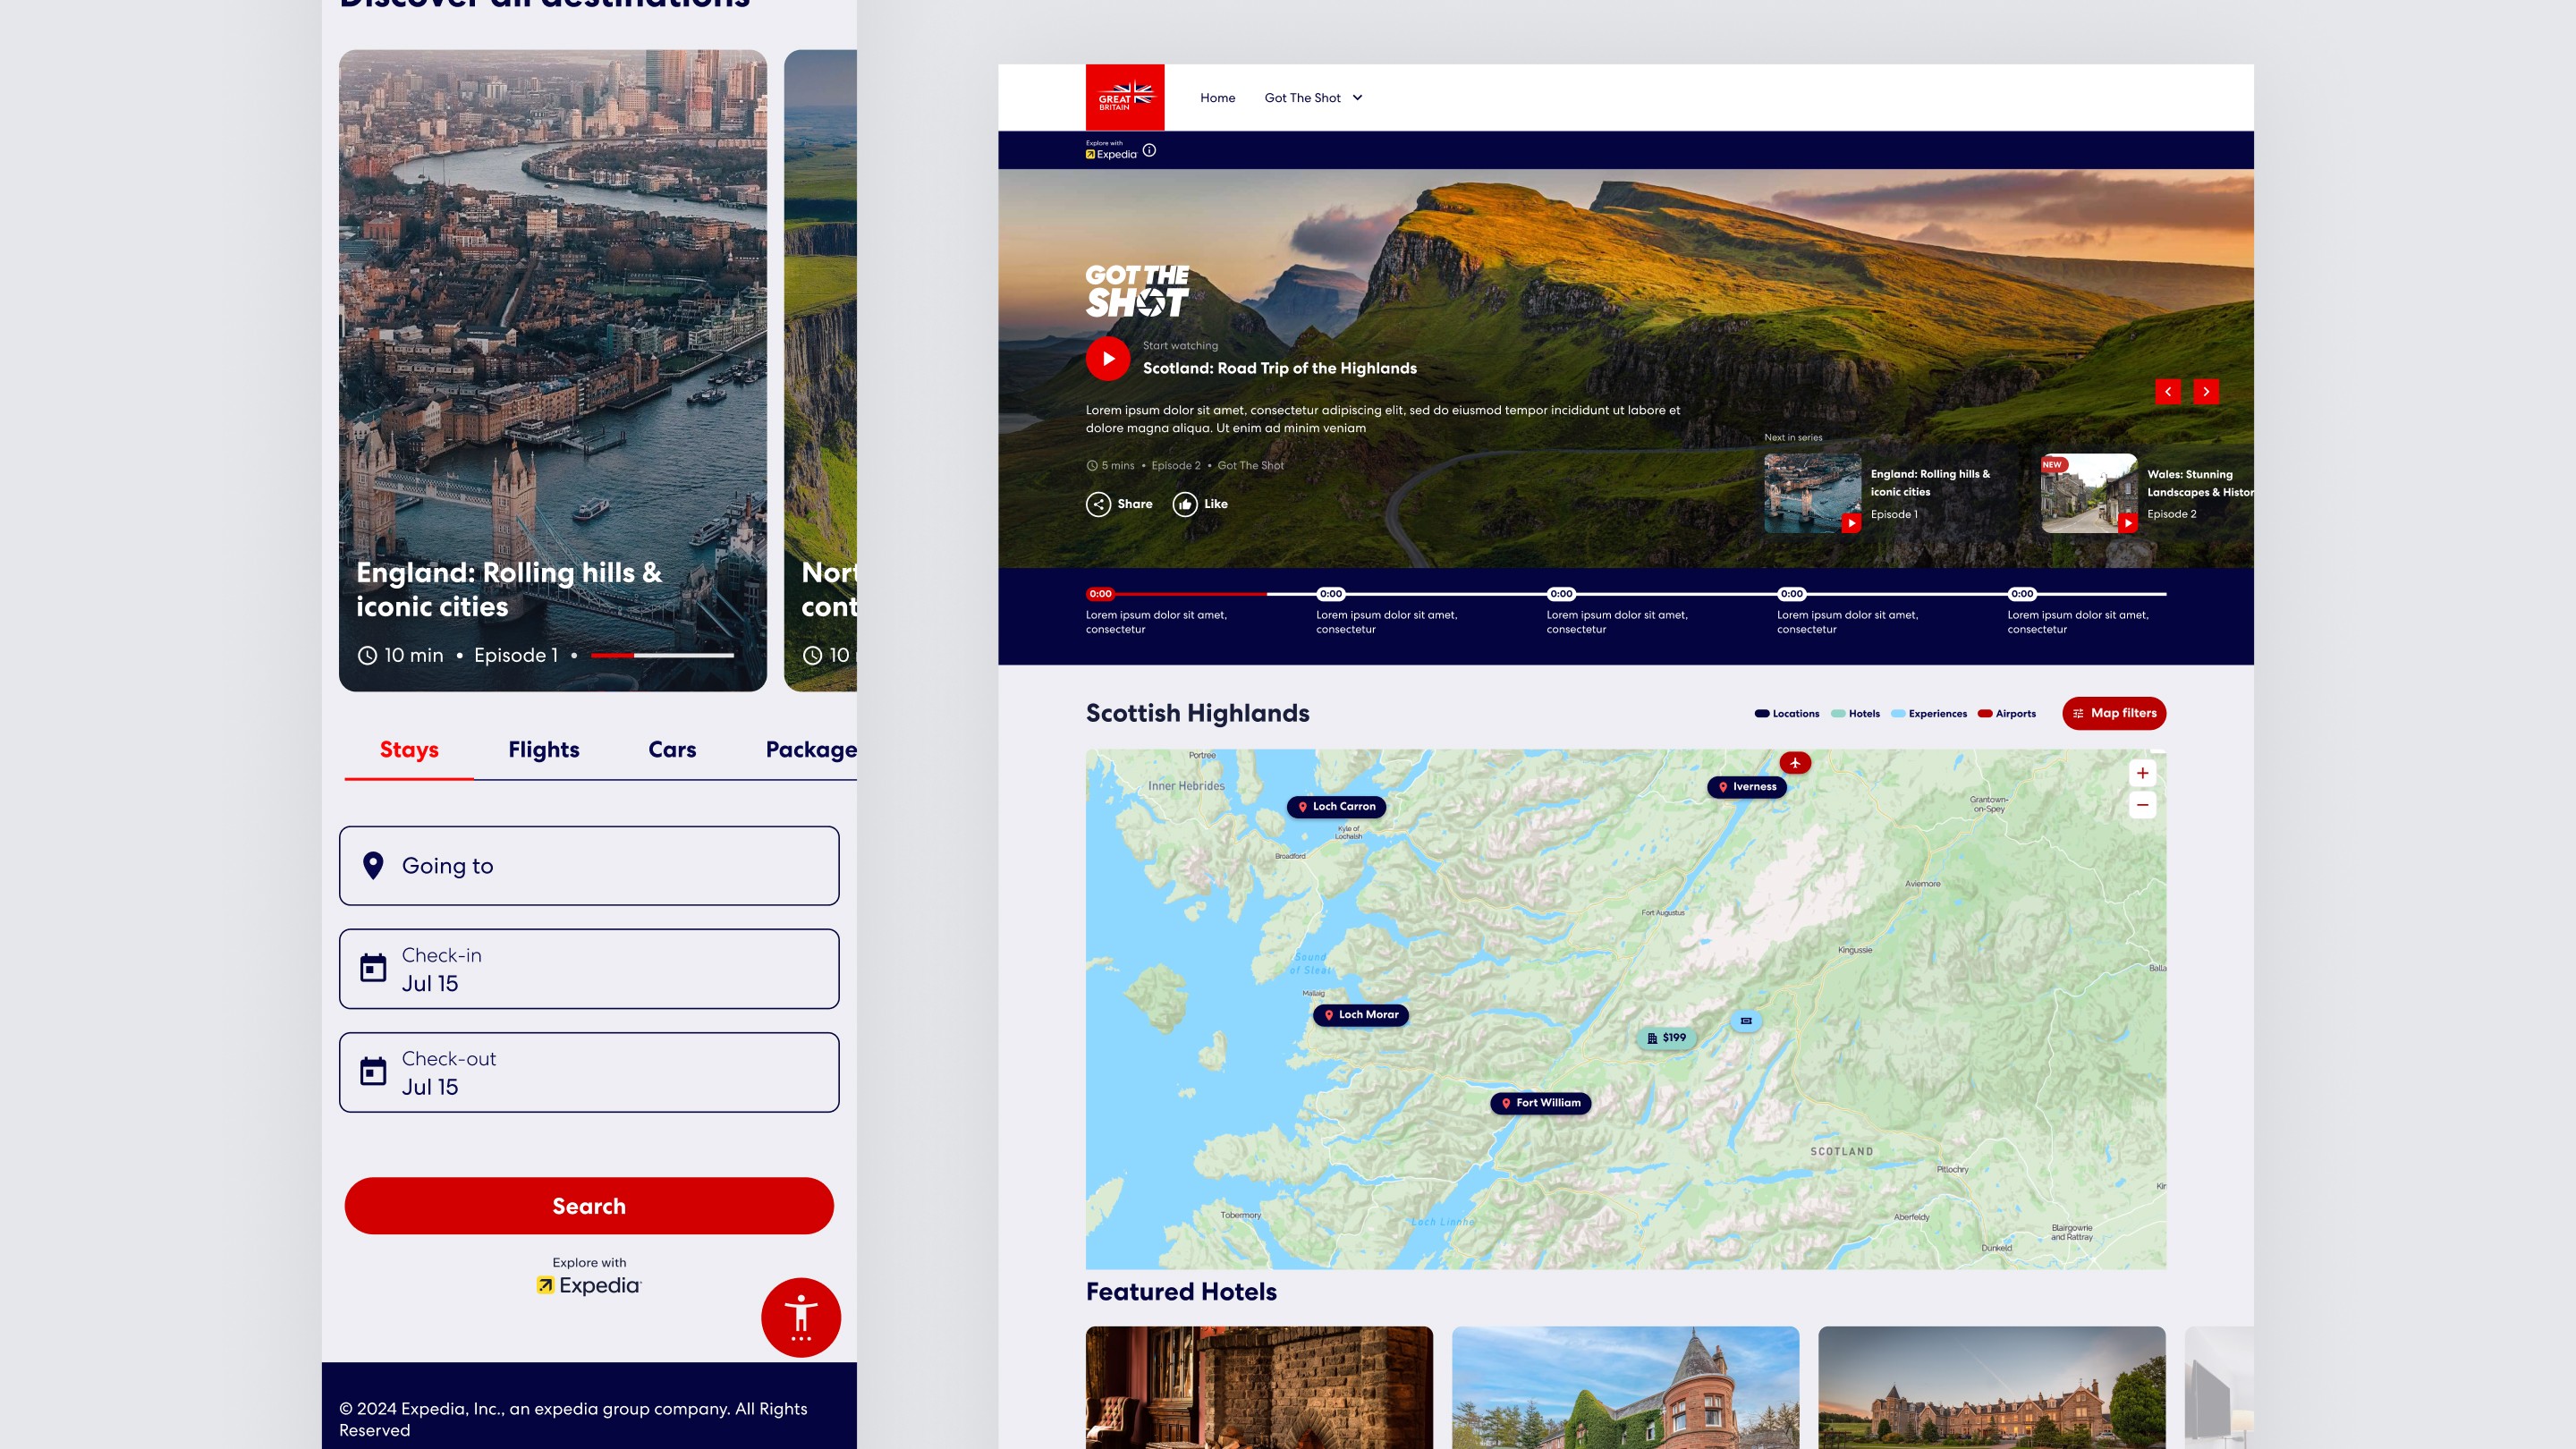Viewport: 2576px width, 1449px height.
Task: Click the second 0:00 timeline marker
Action: 1330,594
